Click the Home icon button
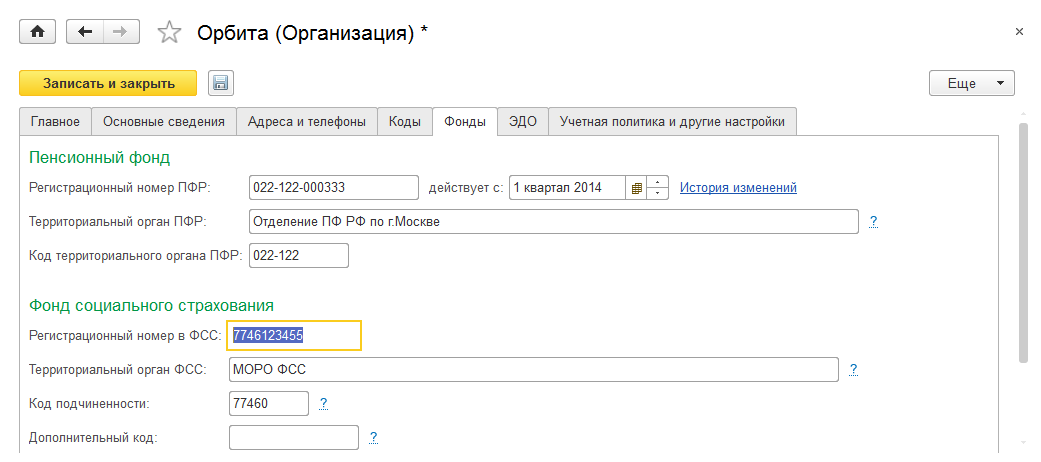1041x462 pixels. click(38, 32)
